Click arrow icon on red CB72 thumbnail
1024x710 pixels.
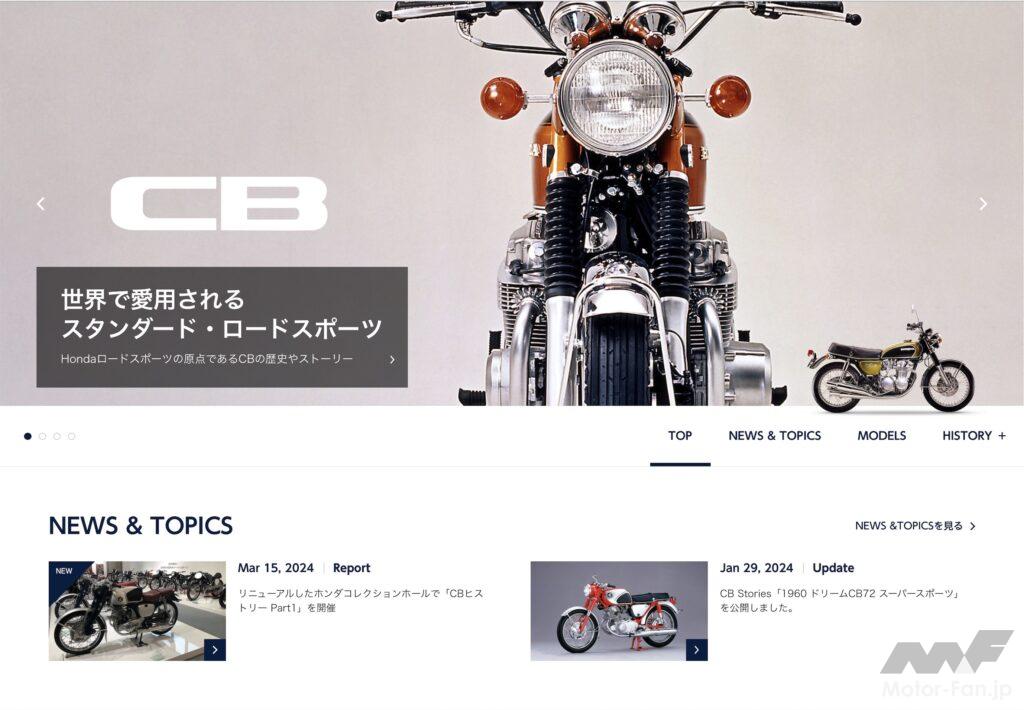[x=697, y=650]
